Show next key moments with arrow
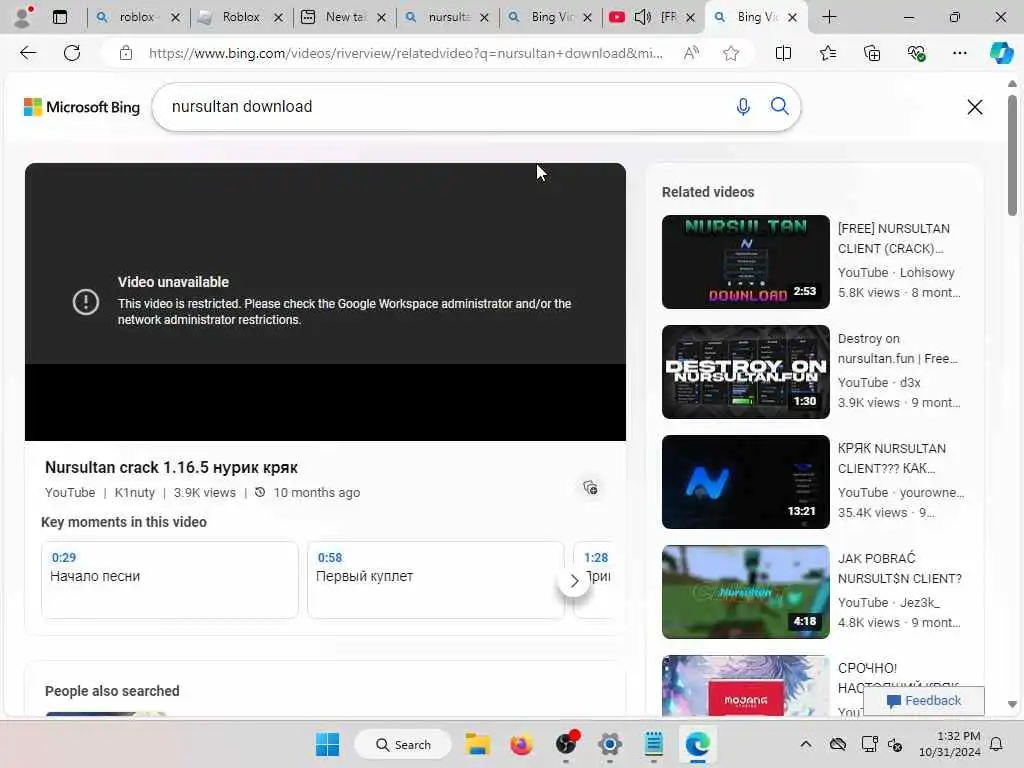Image resolution: width=1024 pixels, height=768 pixels. tap(574, 581)
